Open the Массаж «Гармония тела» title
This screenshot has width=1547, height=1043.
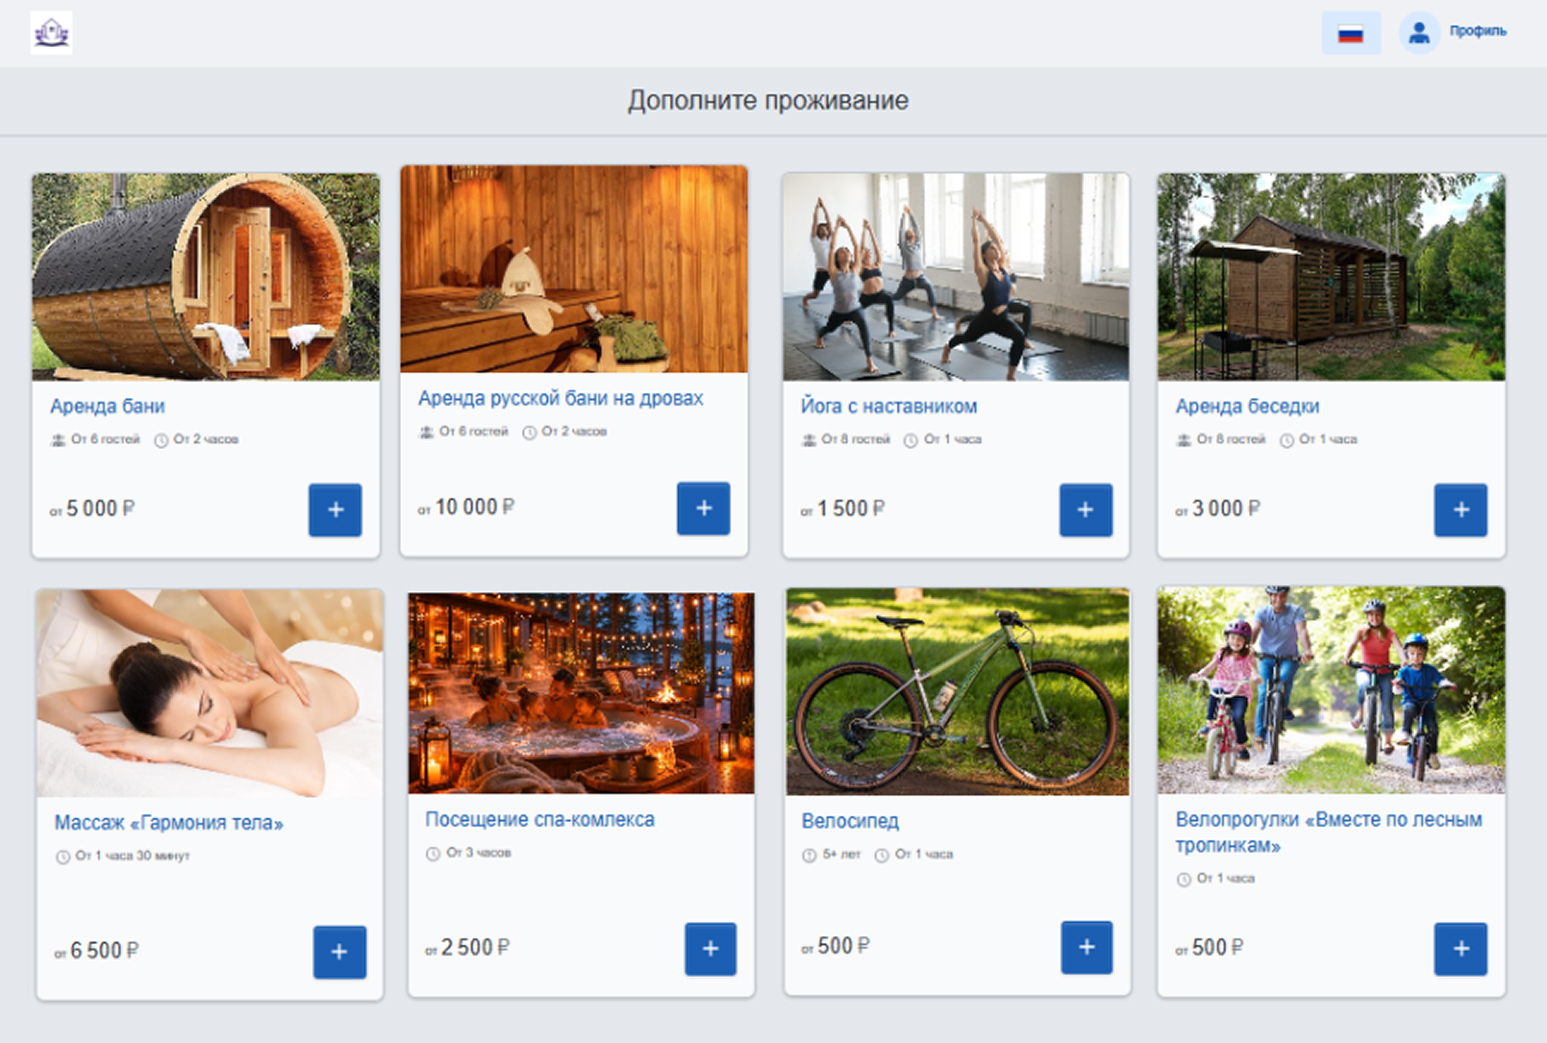tap(169, 823)
